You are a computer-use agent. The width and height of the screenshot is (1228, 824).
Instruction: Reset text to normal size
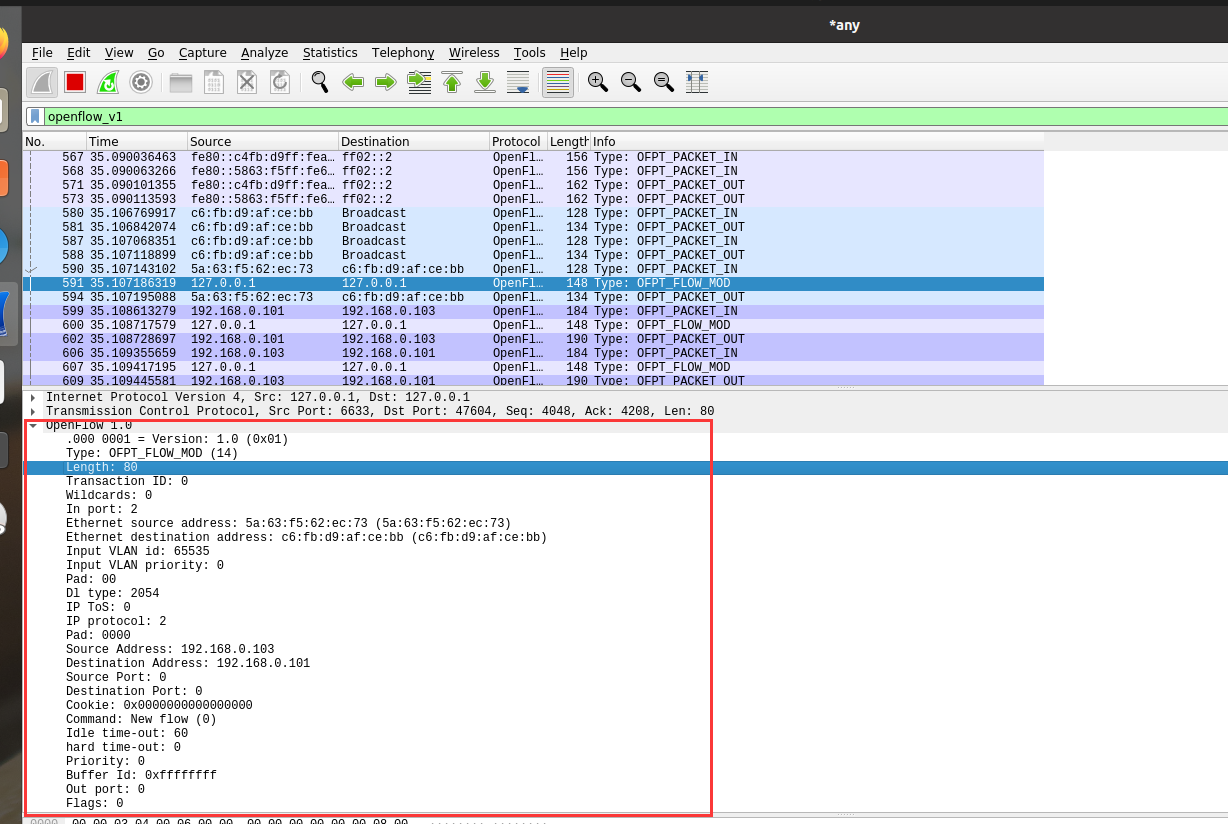(x=664, y=82)
